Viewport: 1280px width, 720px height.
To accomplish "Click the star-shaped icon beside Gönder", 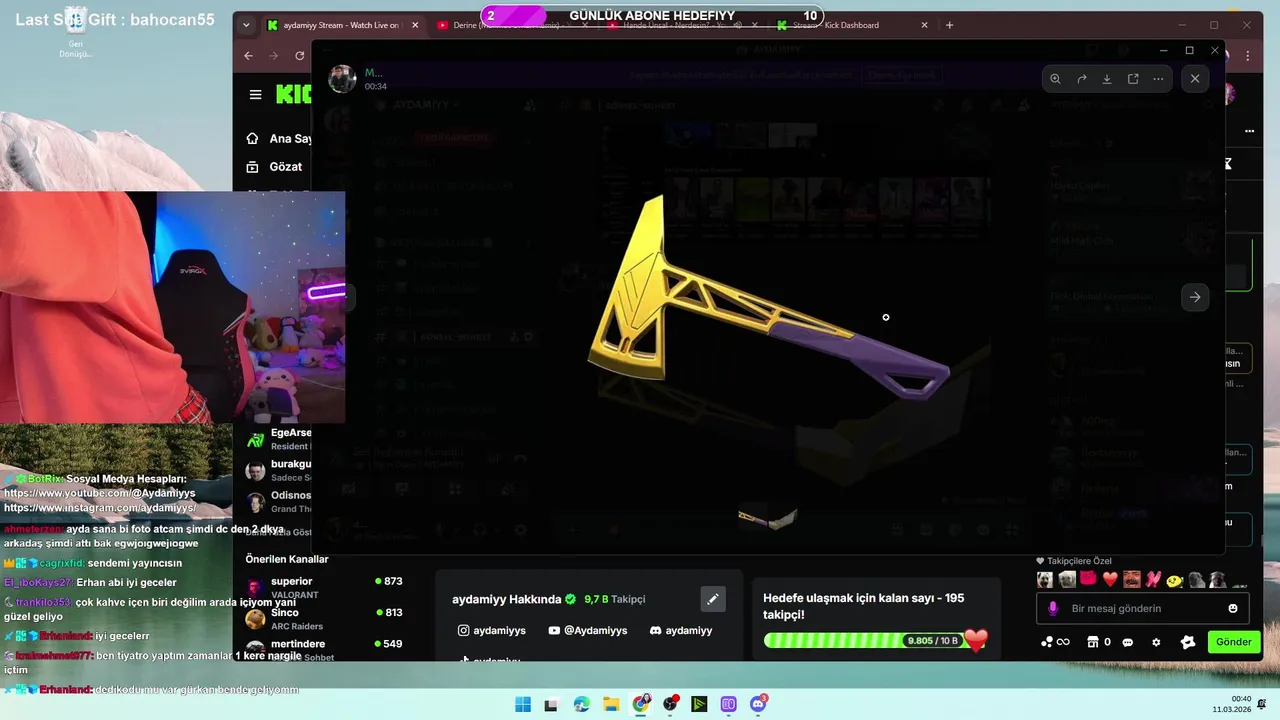I will pyautogui.click(x=1188, y=642).
